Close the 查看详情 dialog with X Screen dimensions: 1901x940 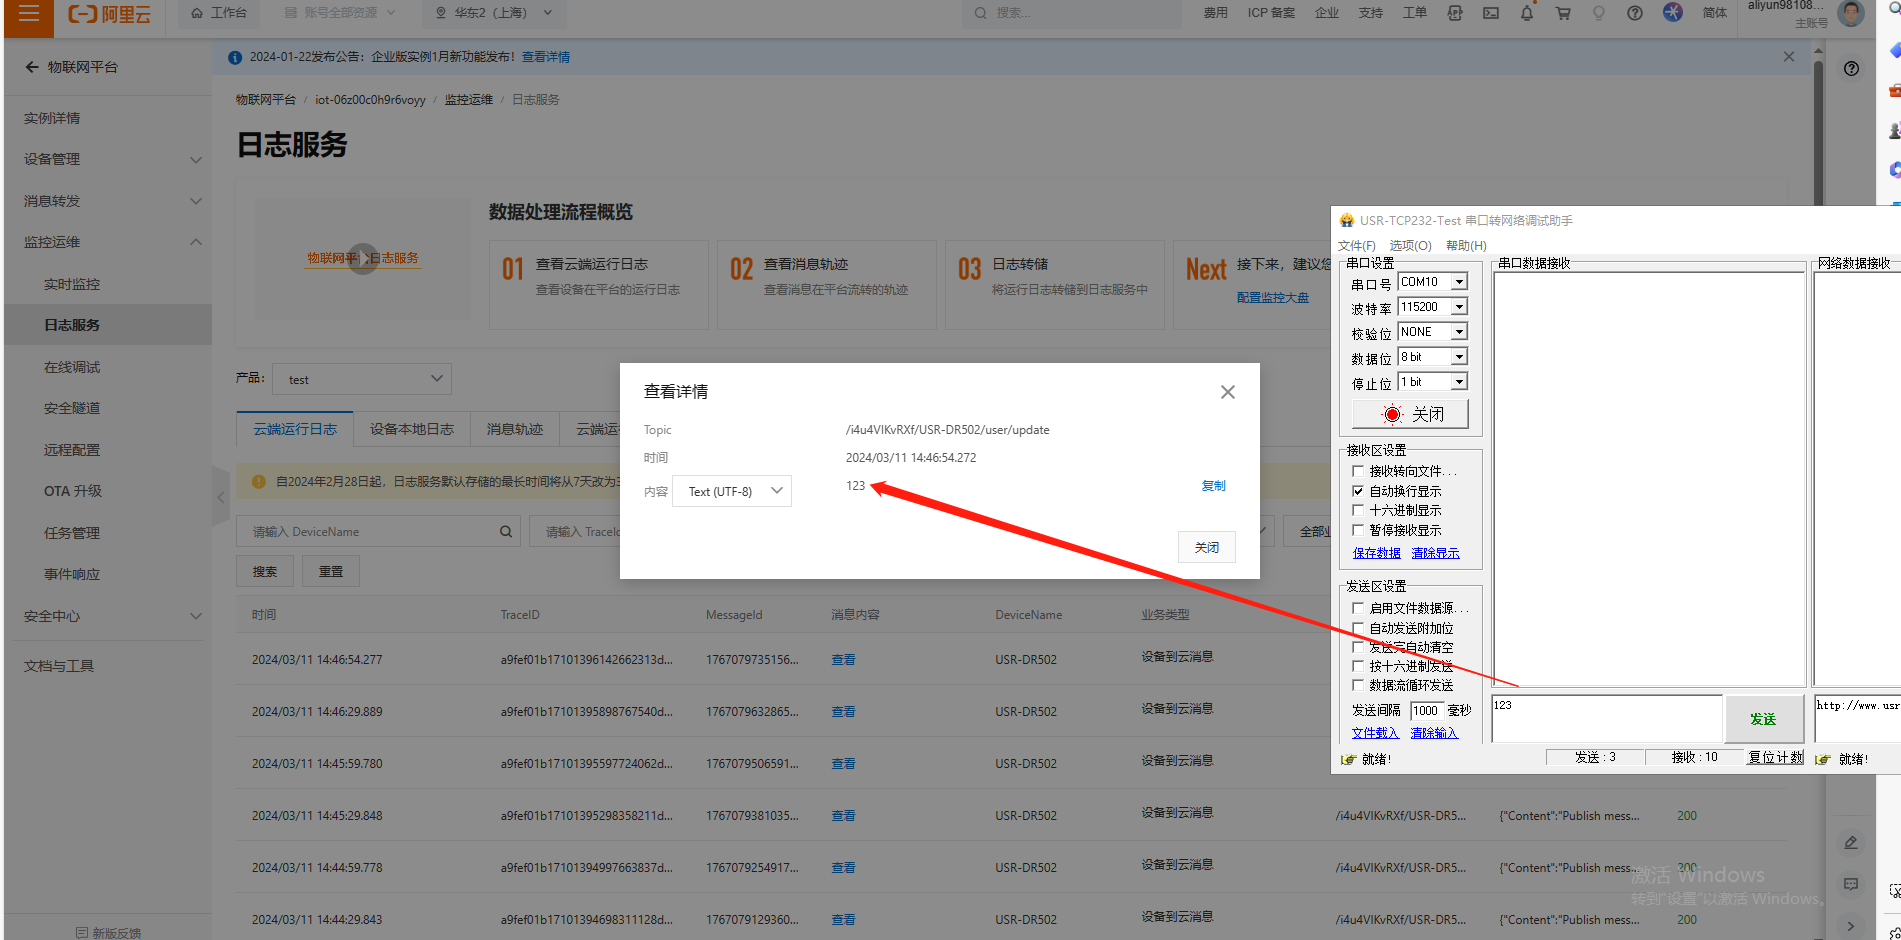1228,392
